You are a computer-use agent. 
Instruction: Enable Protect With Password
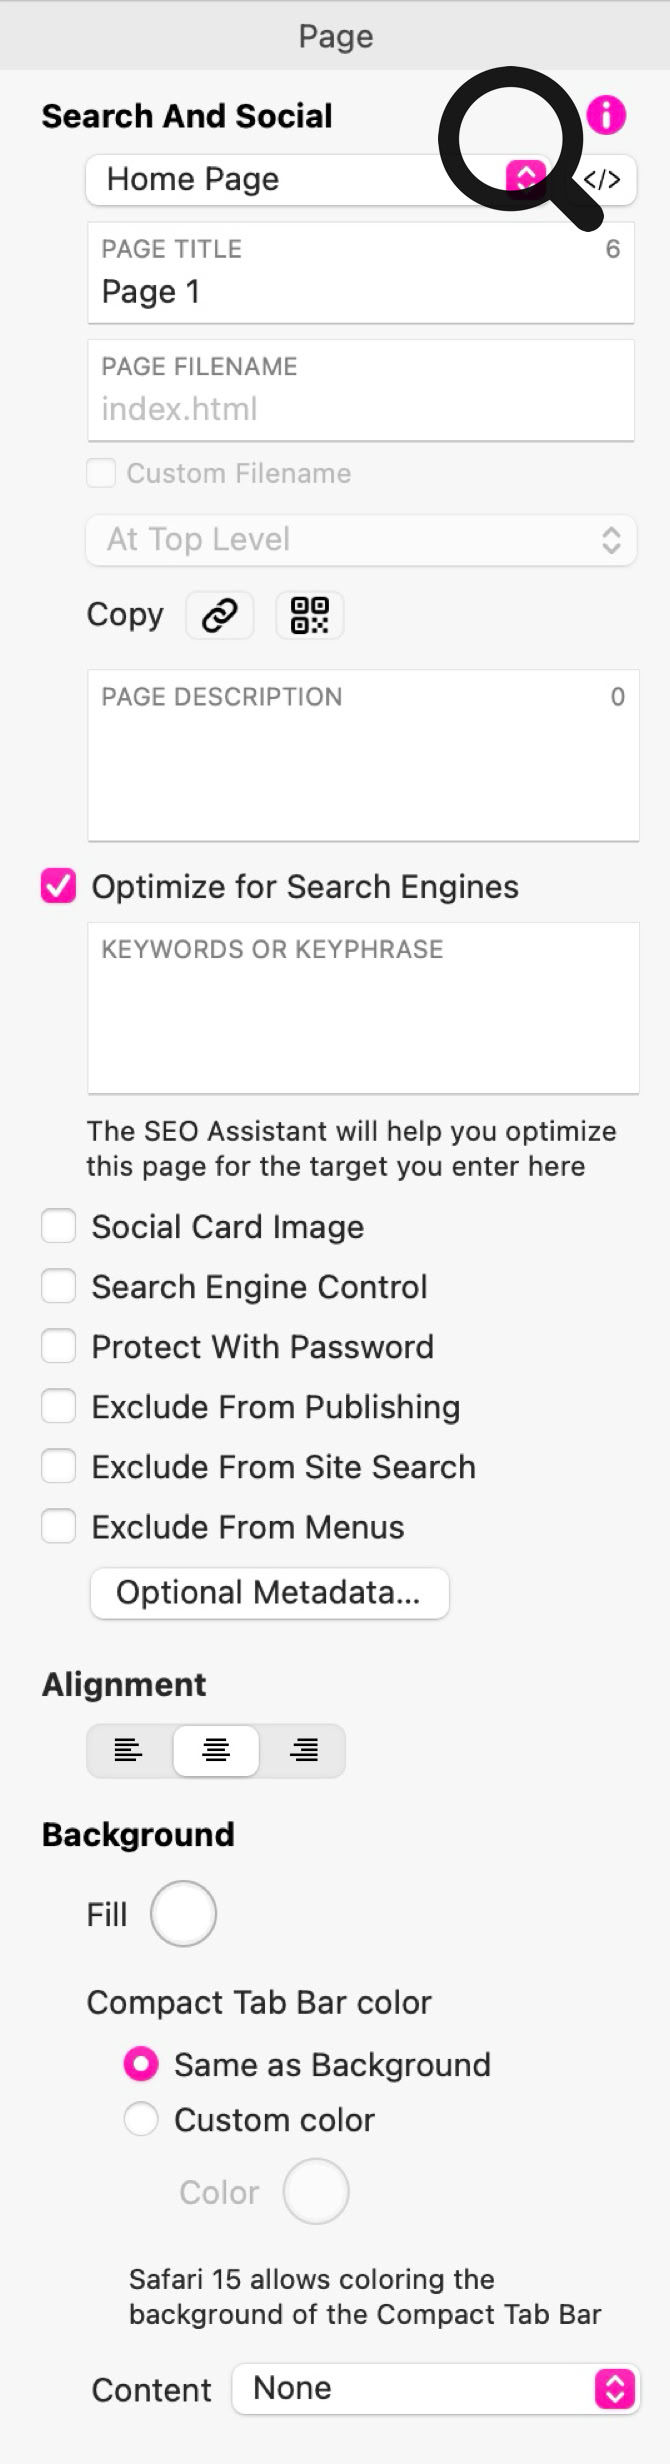[x=58, y=1346]
